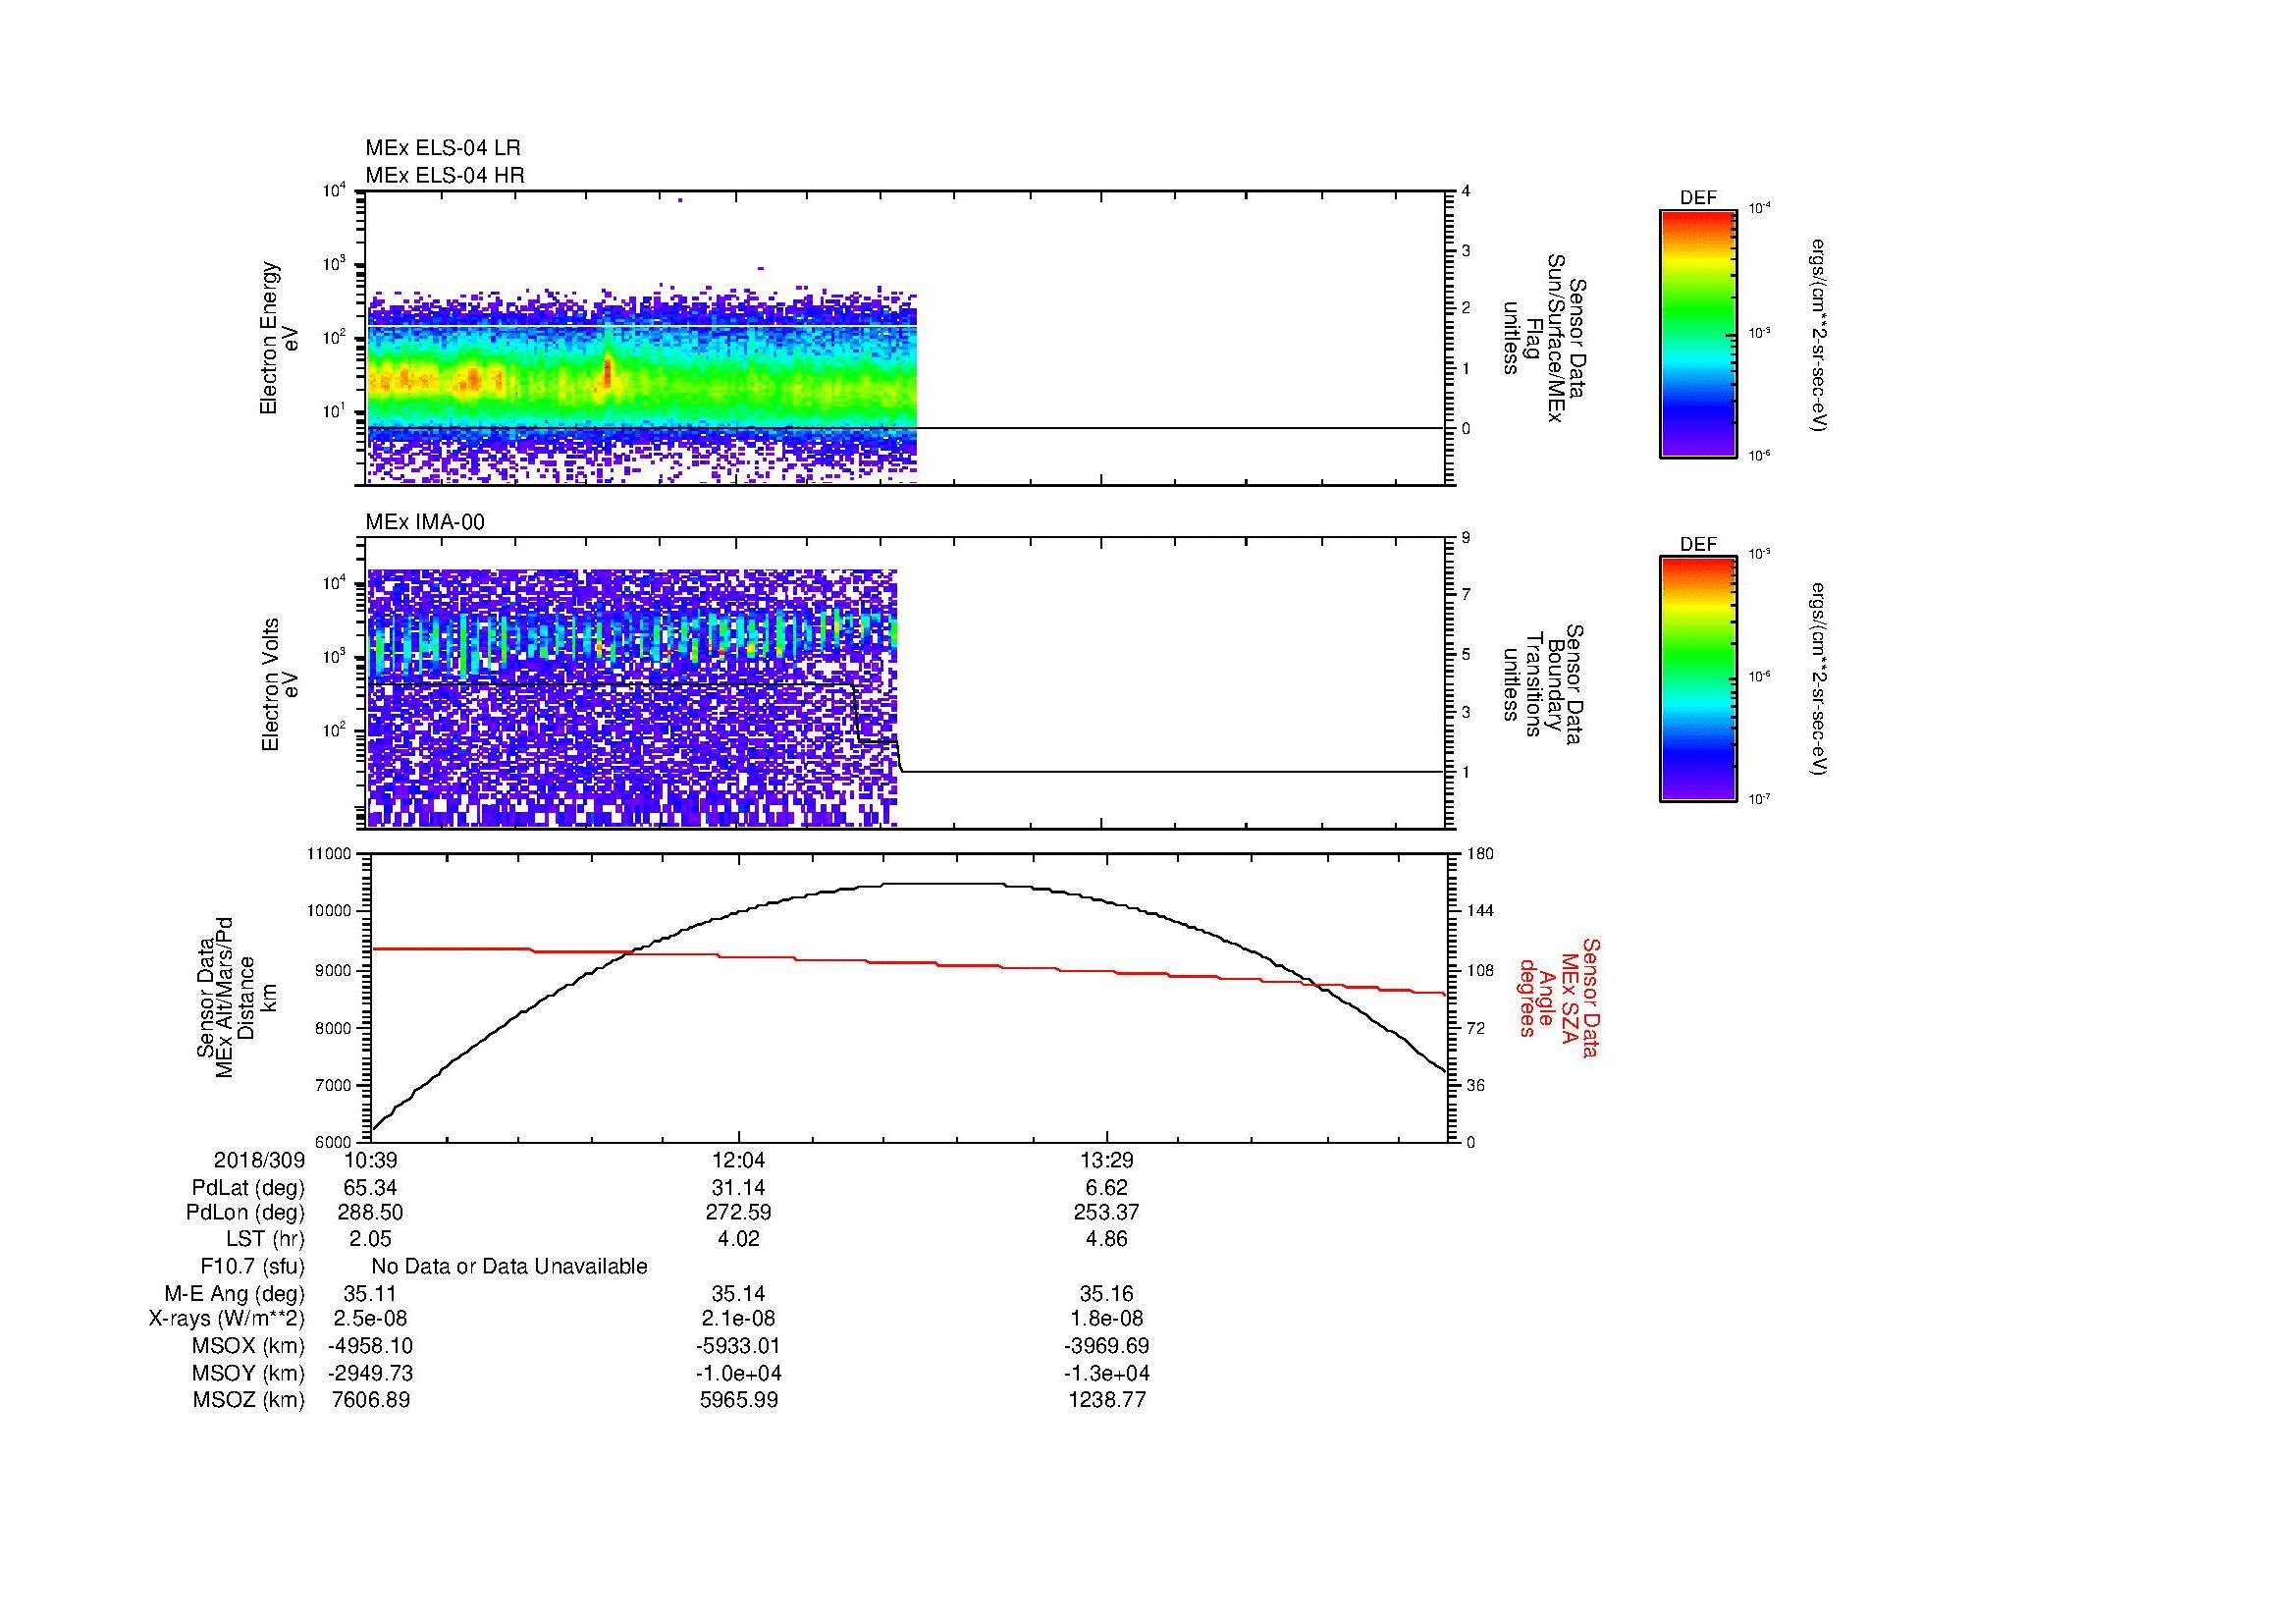Click the X-rays value 2.5e-08
Viewport: 2296px width, 1623px height.
click(371, 1319)
